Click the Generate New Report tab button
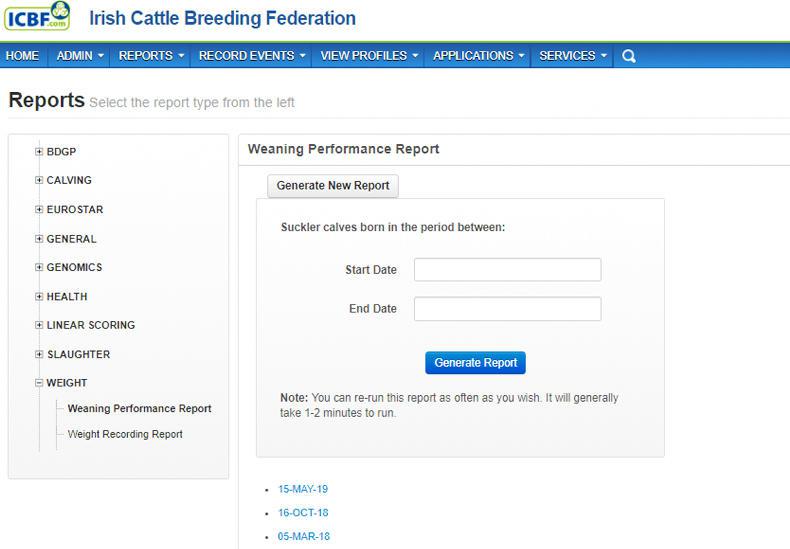This screenshot has width=790, height=549. 333,186
